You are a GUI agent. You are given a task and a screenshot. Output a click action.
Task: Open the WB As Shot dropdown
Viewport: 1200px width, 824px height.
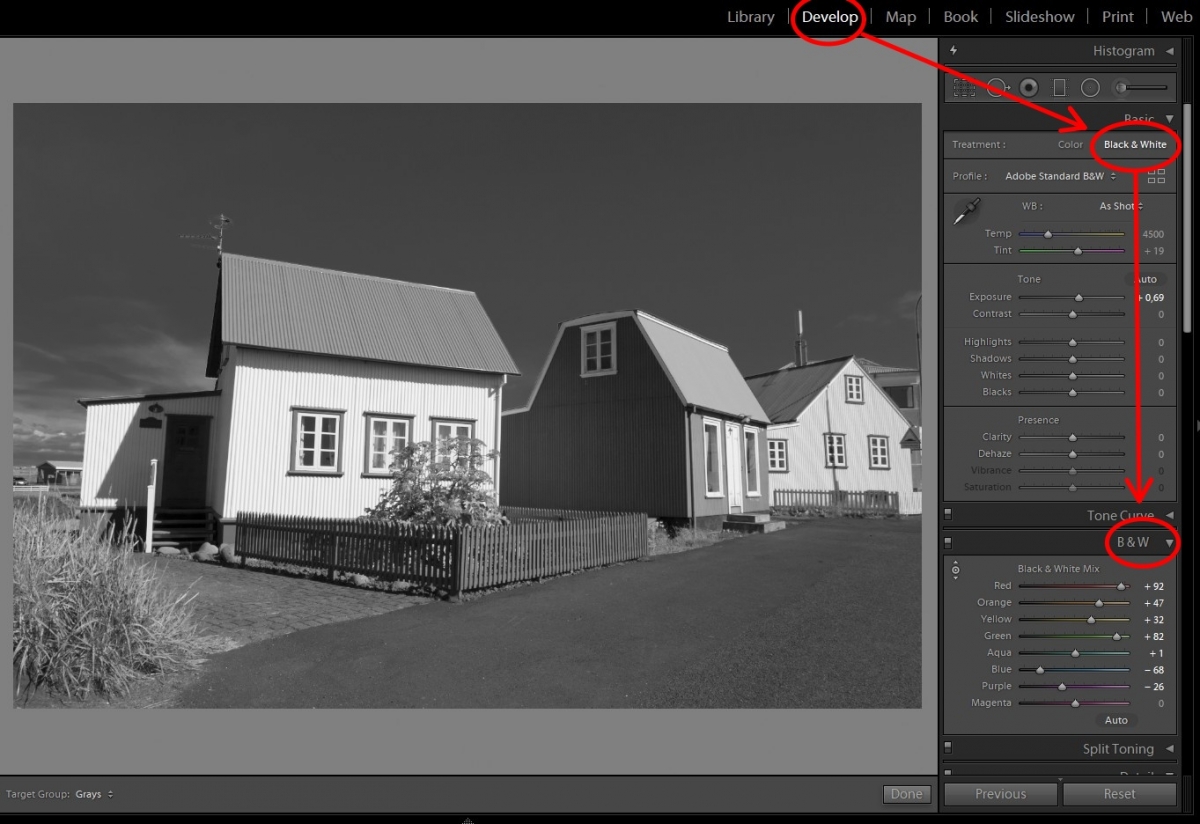pos(1120,206)
